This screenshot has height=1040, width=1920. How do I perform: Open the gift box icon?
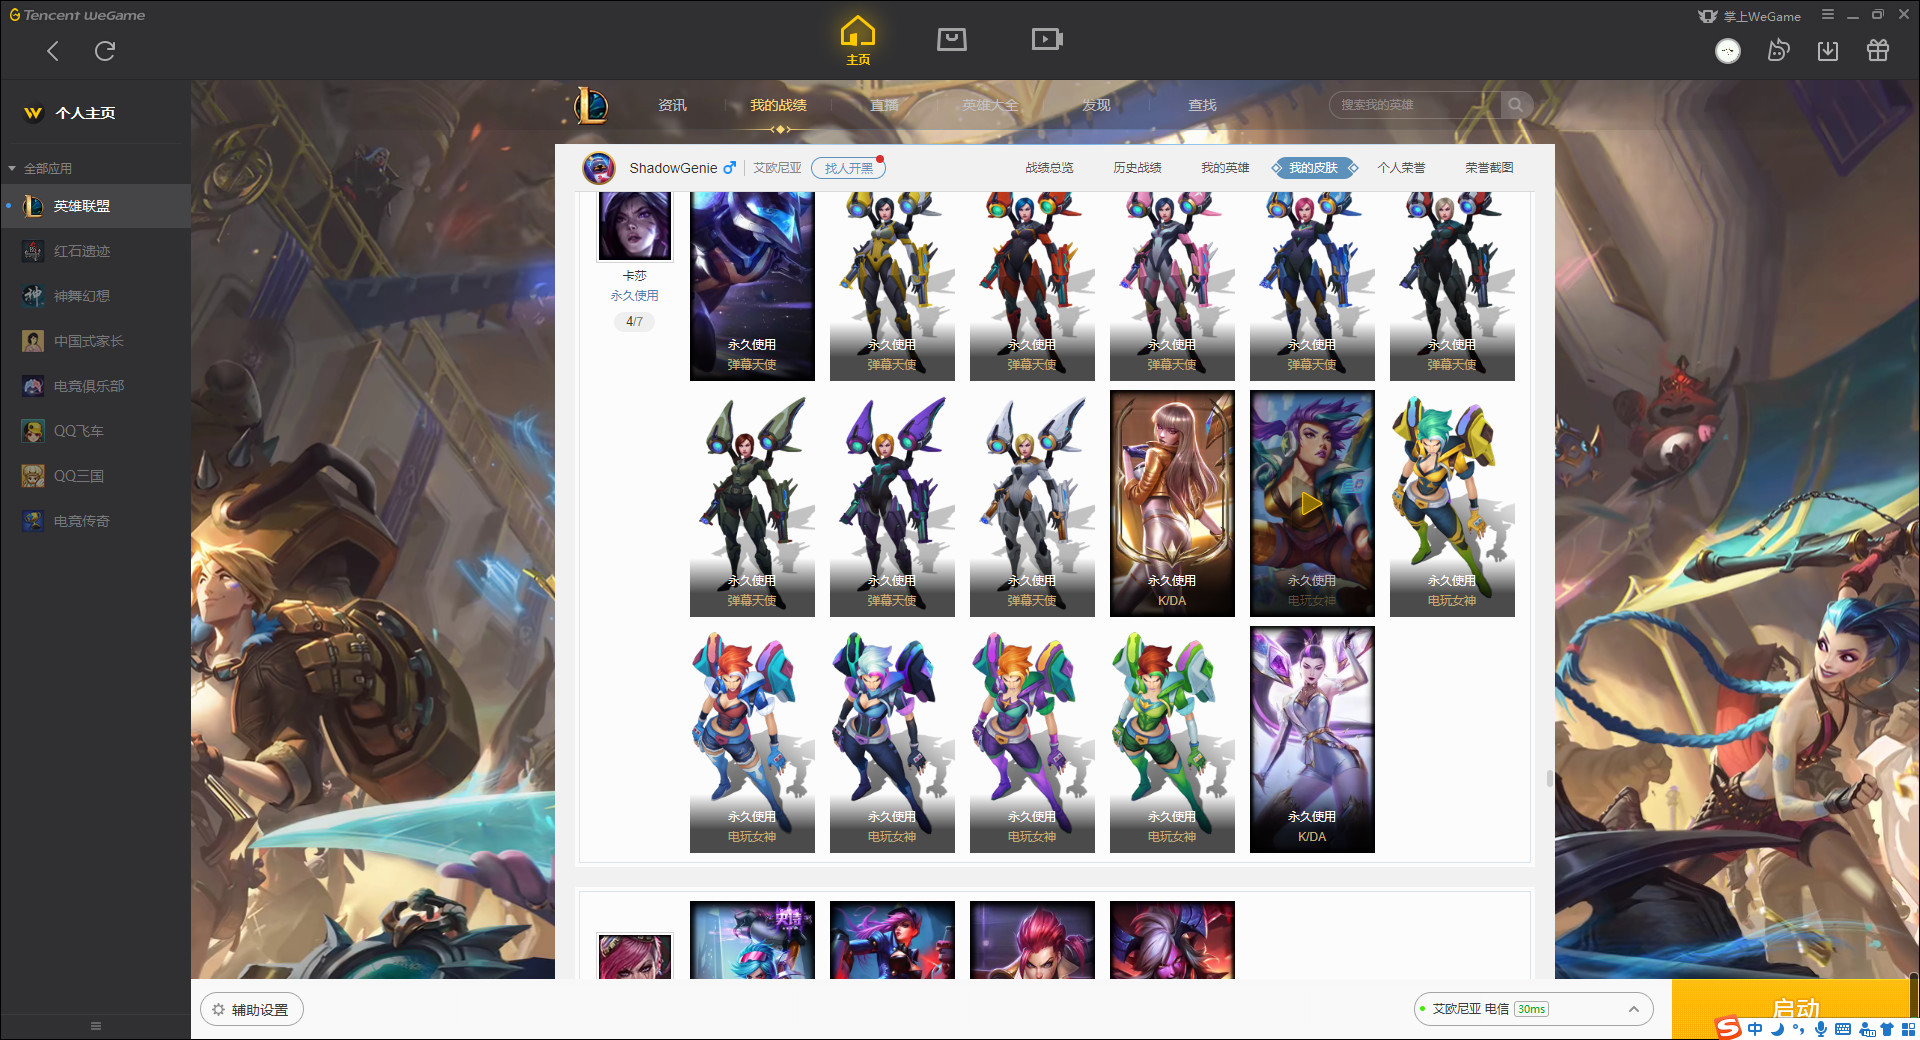[x=1878, y=50]
